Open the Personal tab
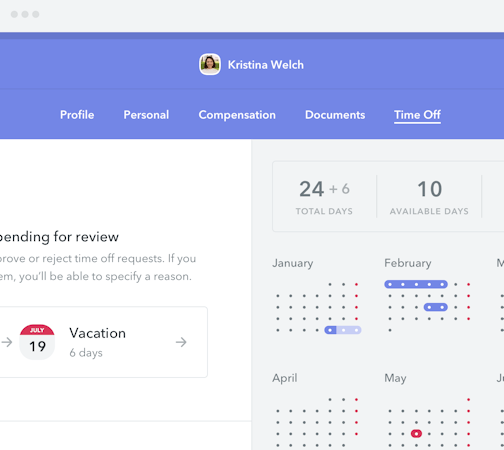 (x=146, y=115)
